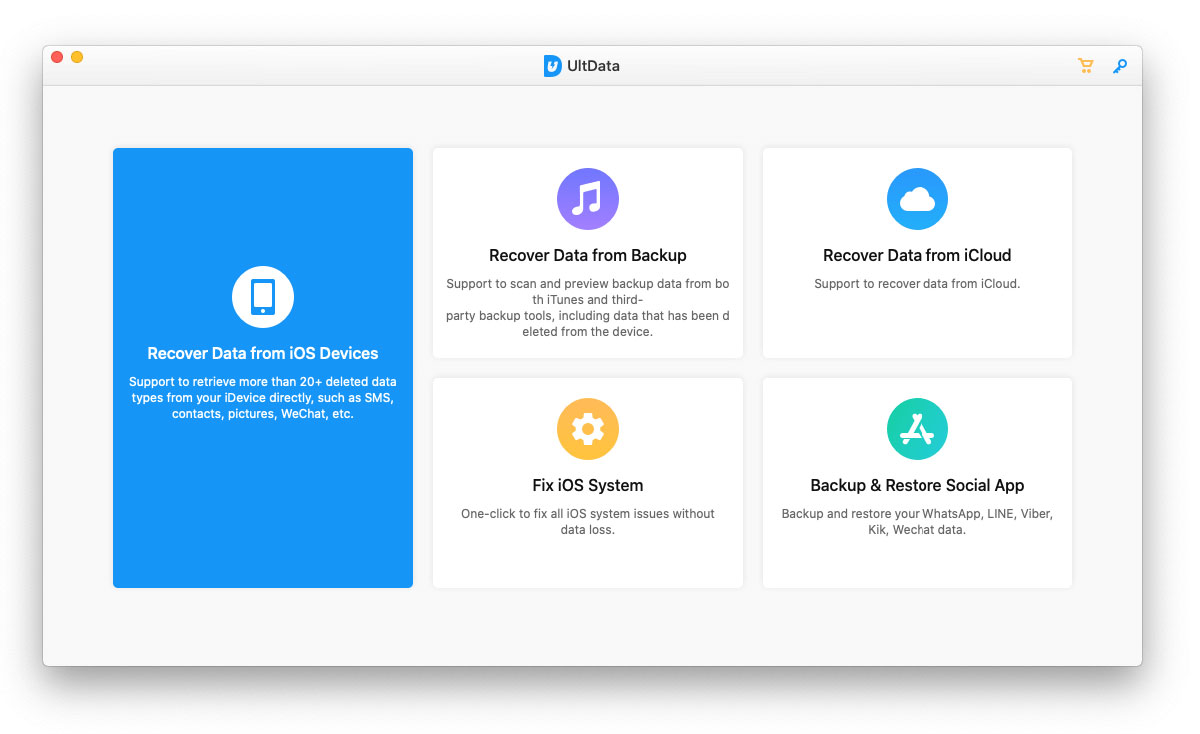
Task: Click the yellow gear Fix iOS System icon
Action: click(588, 429)
